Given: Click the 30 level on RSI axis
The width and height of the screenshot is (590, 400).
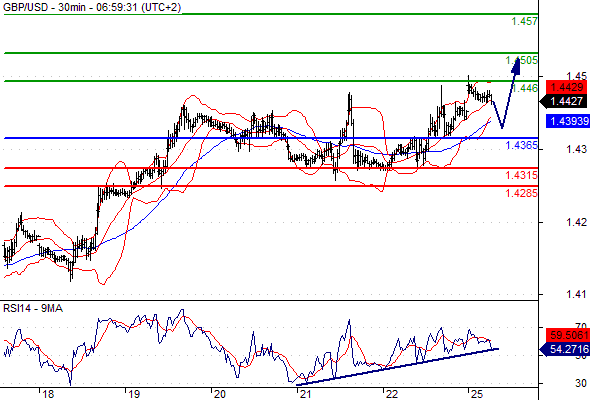Looking at the screenshot, I should click(x=581, y=383).
